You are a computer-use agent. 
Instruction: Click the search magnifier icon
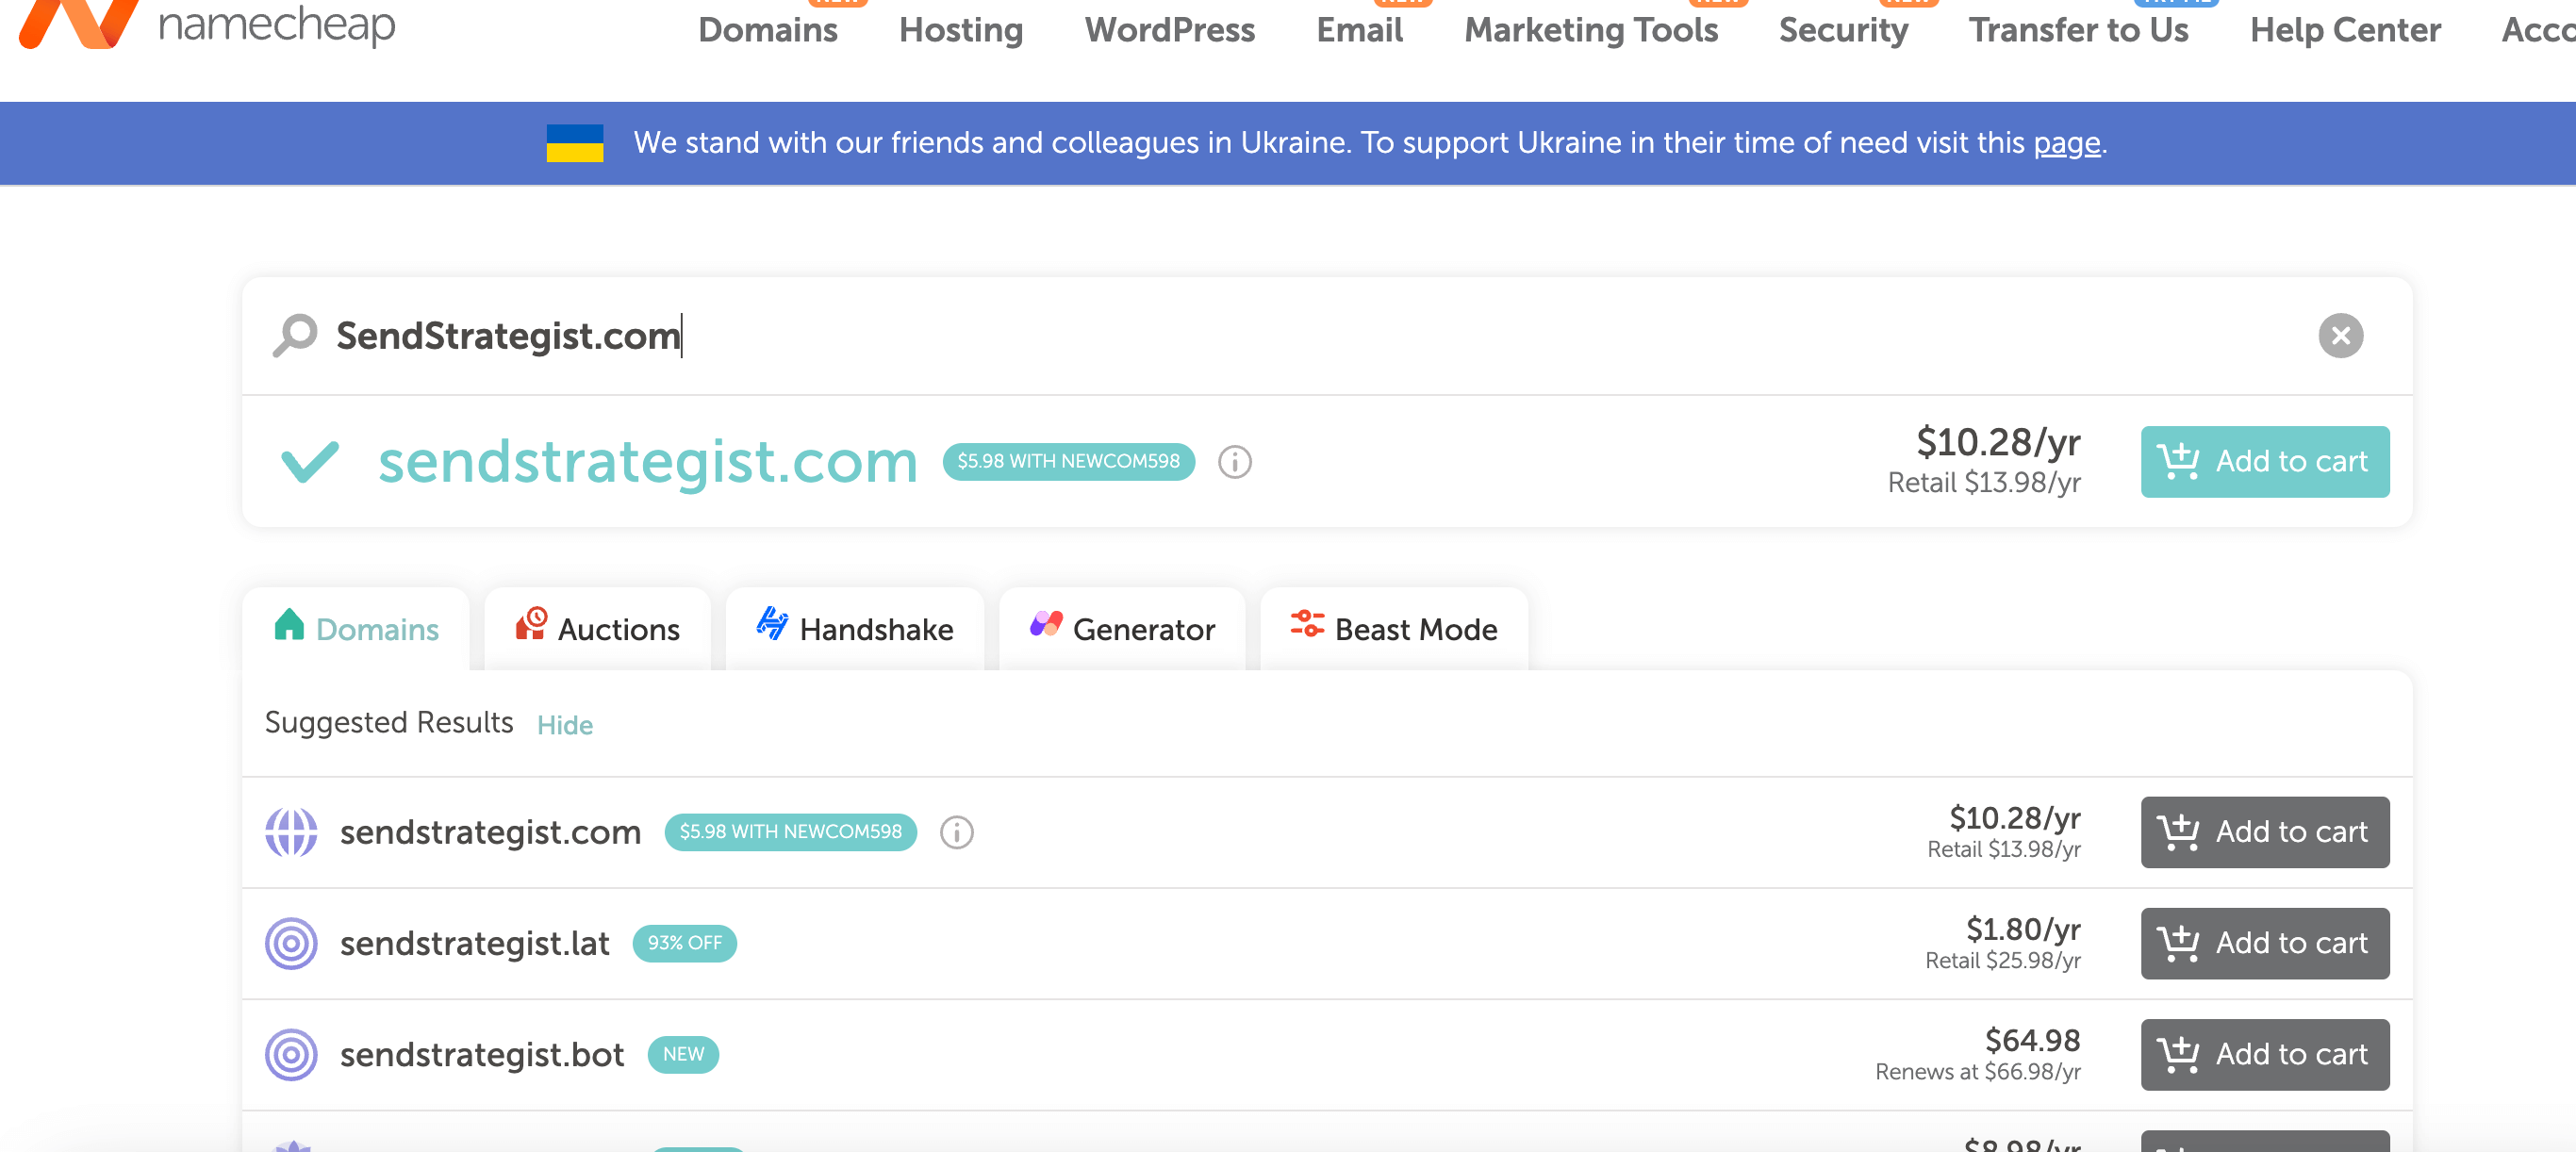click(x=295, y=336)
